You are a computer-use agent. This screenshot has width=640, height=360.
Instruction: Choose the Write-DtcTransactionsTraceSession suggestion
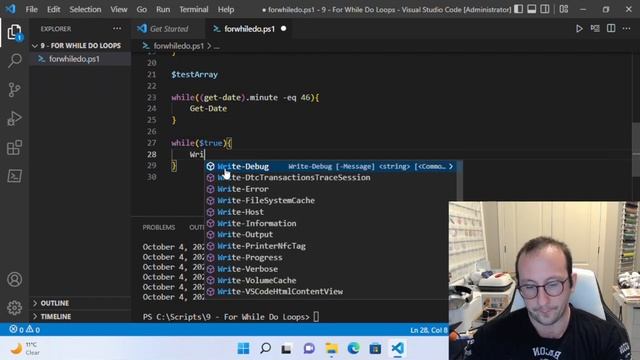[331, 178]
